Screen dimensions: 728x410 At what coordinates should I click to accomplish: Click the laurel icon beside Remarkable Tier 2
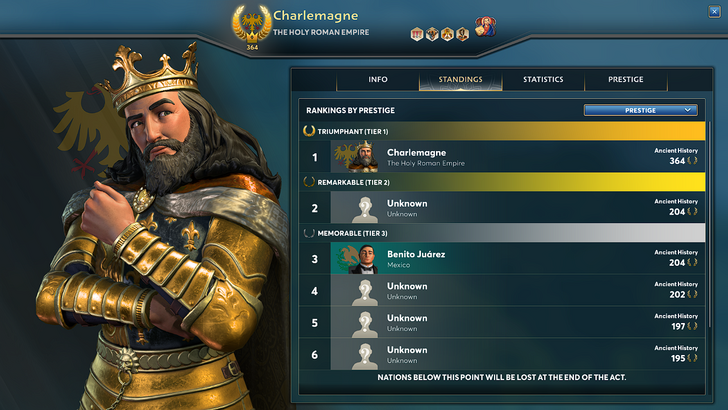[x=309, y=182]
